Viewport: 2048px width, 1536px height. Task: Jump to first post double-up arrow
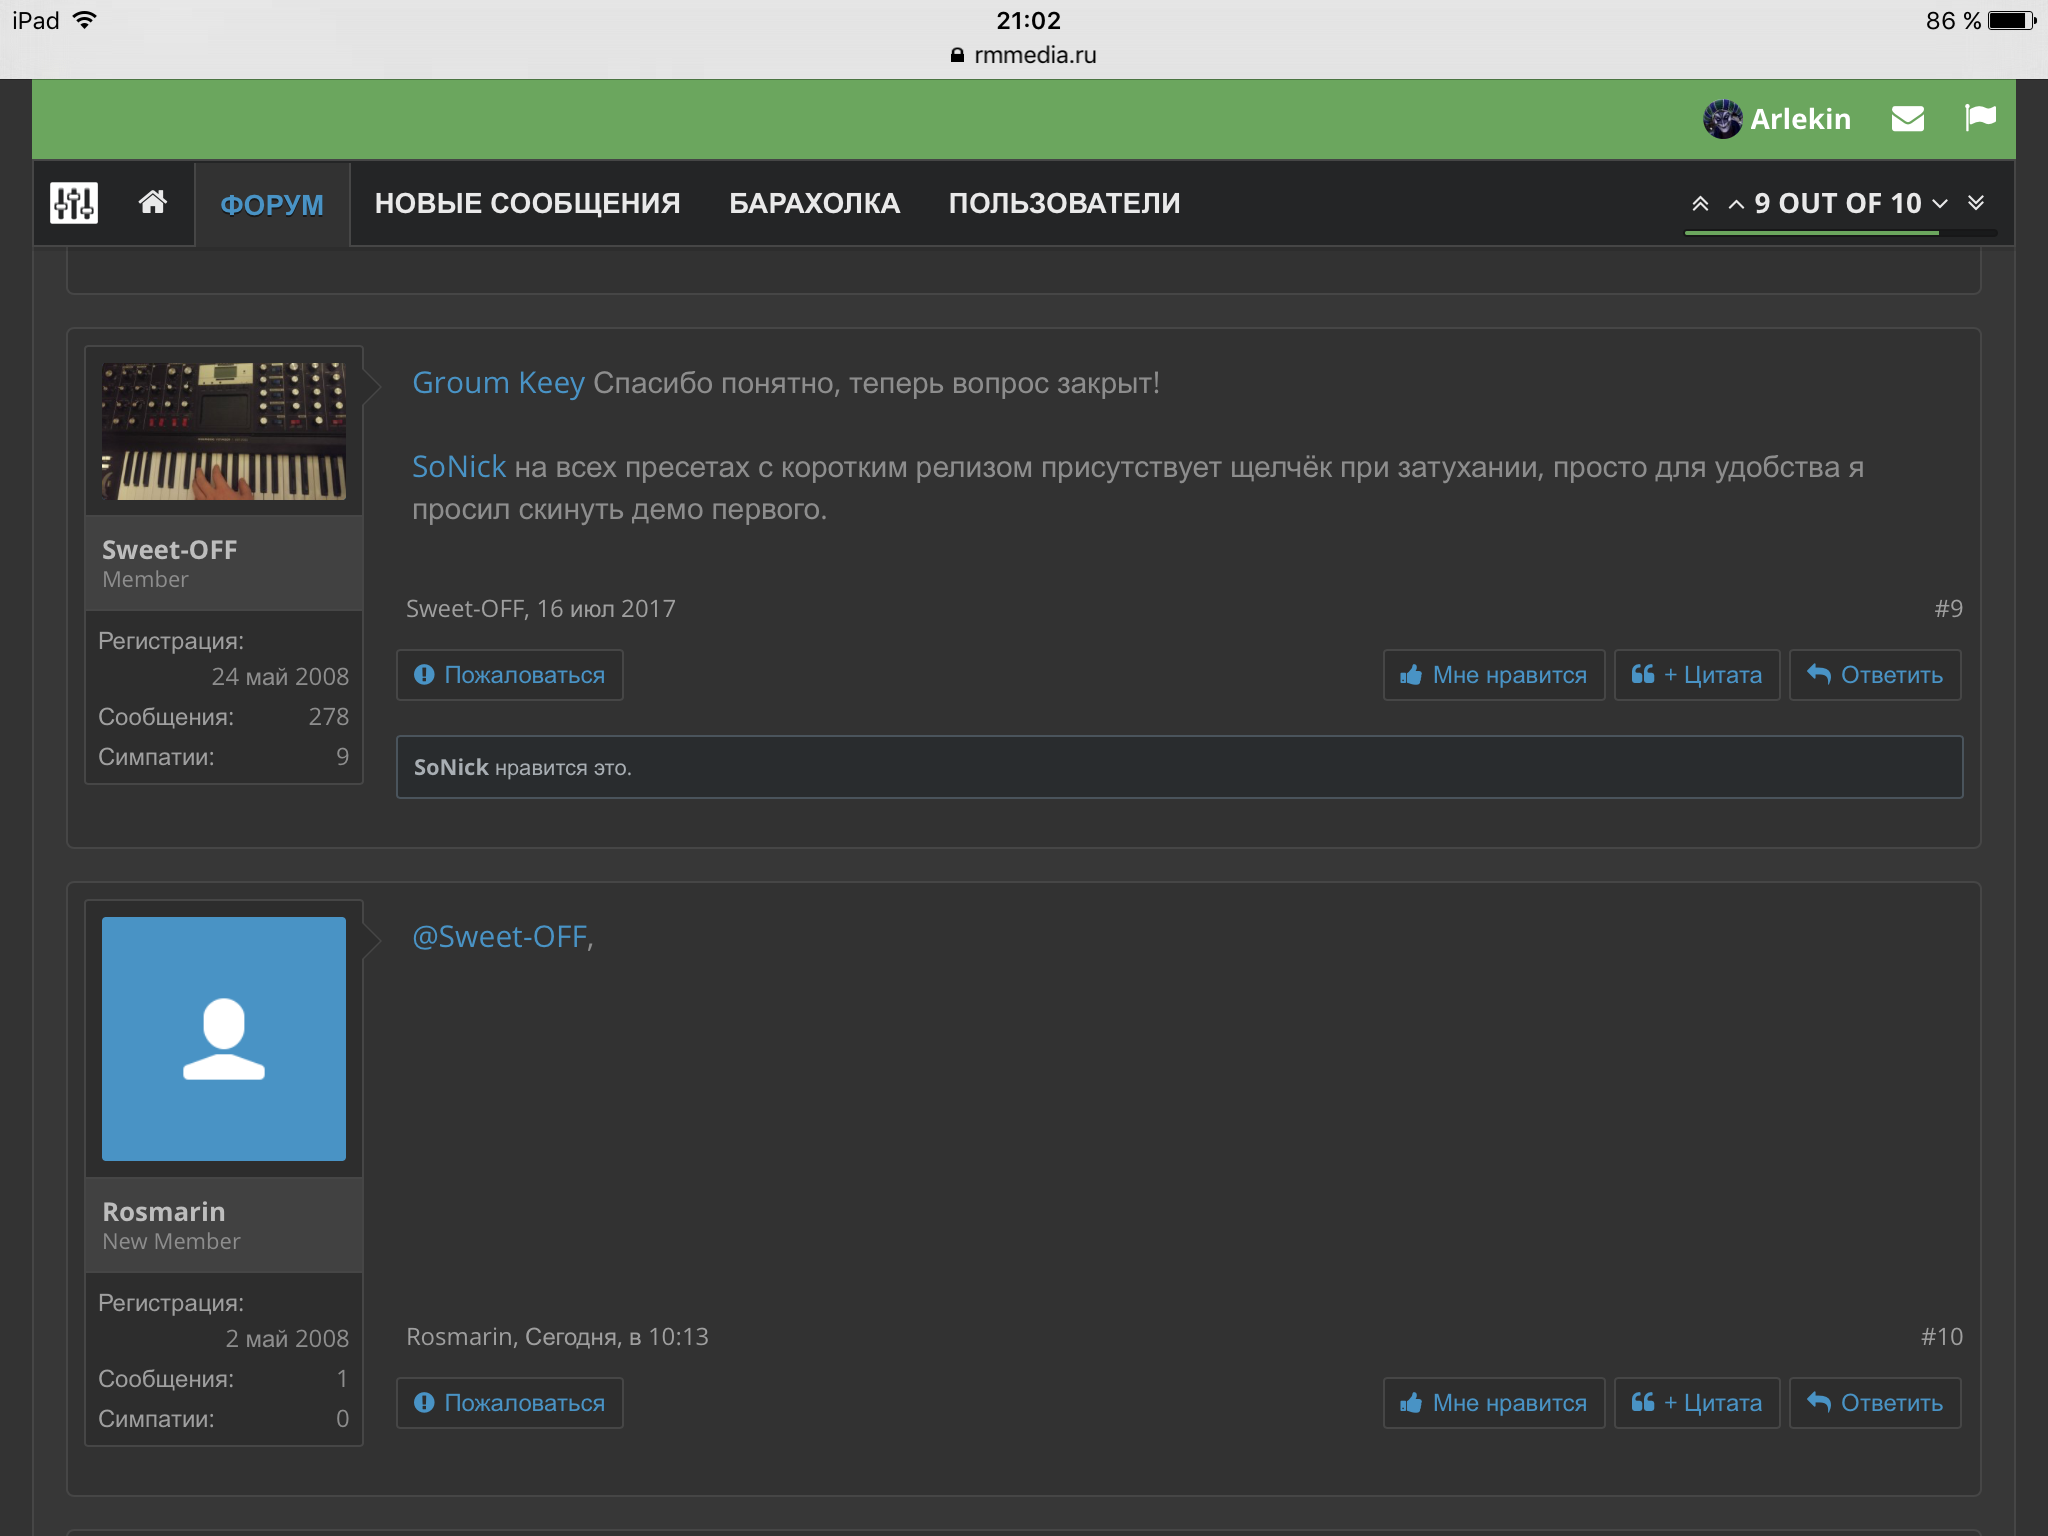(1700, 204)
